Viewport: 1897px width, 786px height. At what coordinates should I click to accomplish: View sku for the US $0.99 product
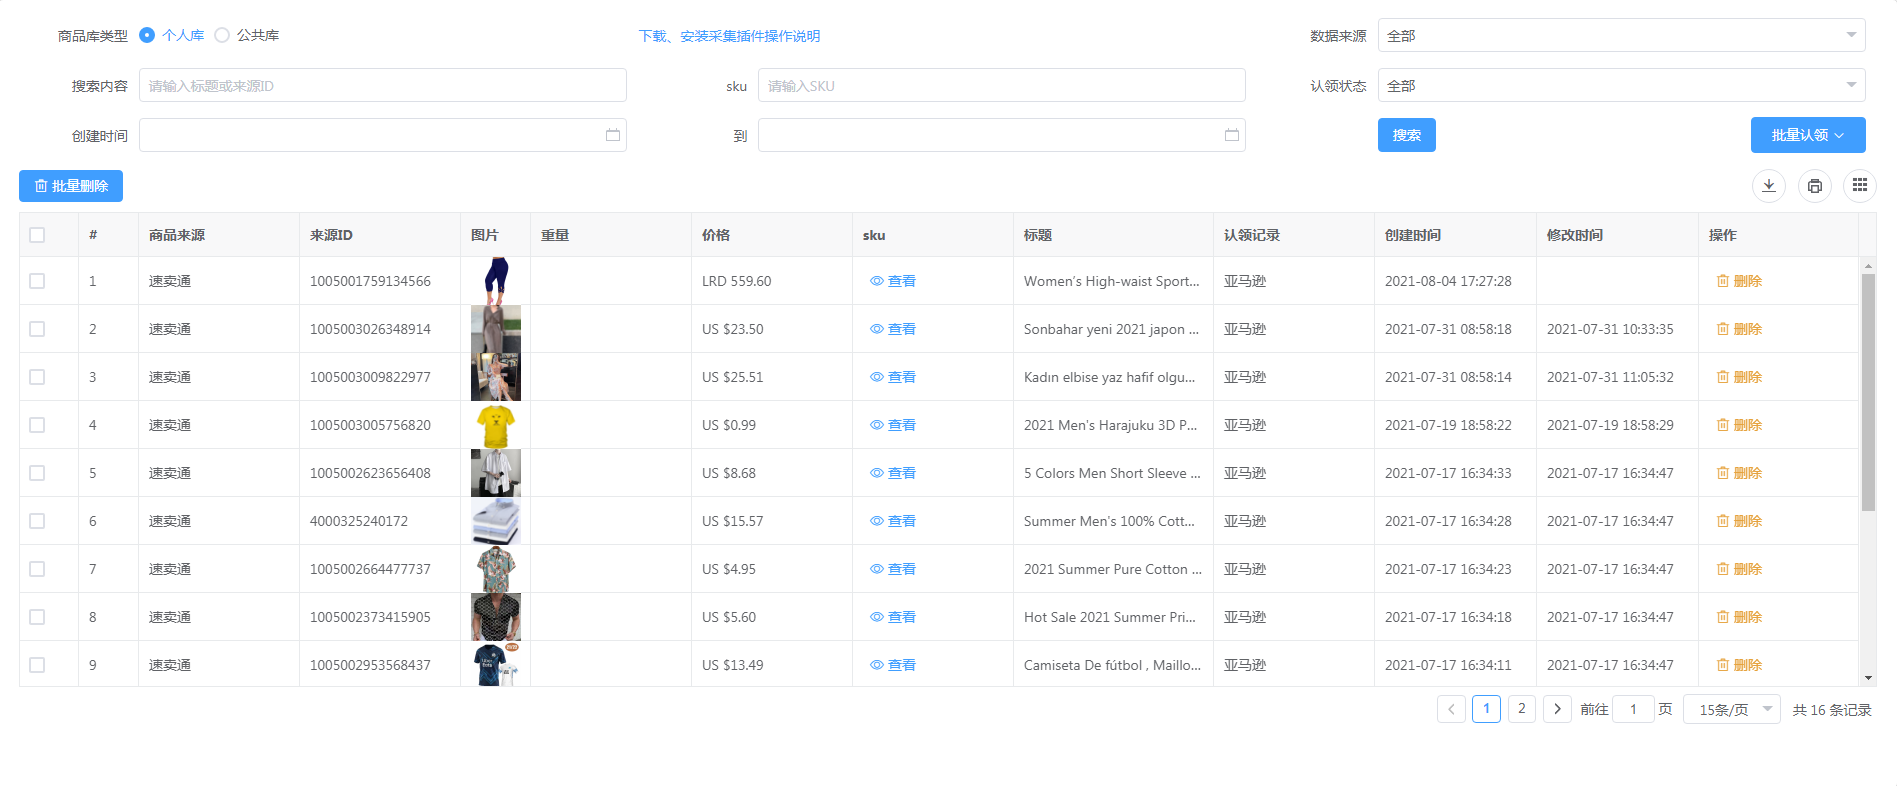(x=892, y=425)
